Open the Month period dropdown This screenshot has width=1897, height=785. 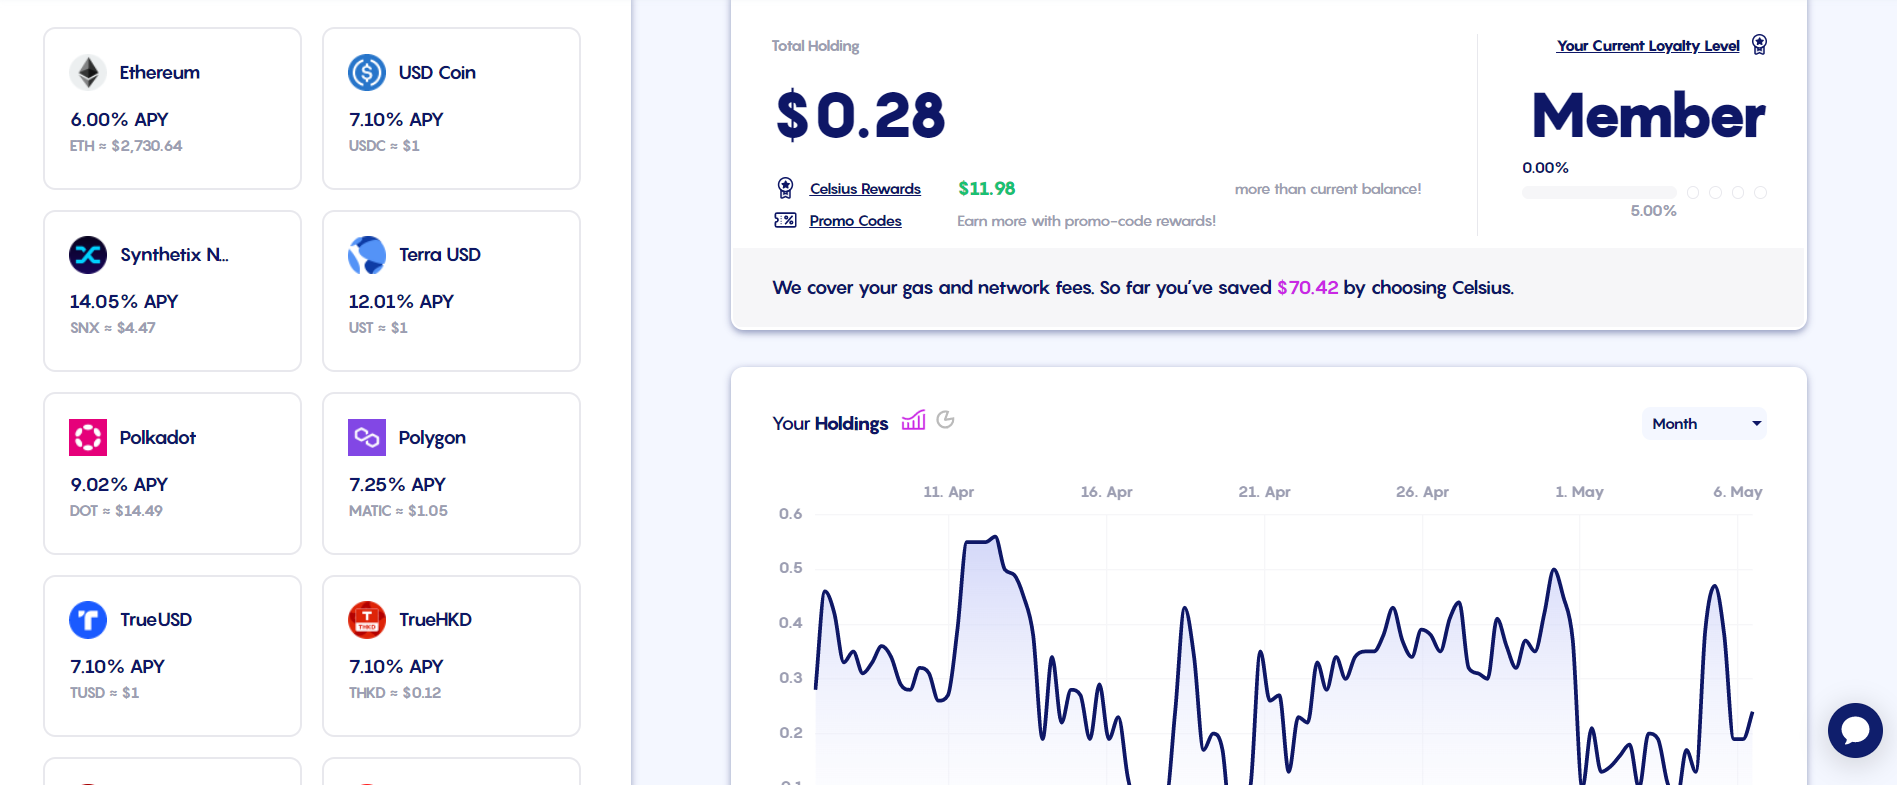coord(1704,423)
